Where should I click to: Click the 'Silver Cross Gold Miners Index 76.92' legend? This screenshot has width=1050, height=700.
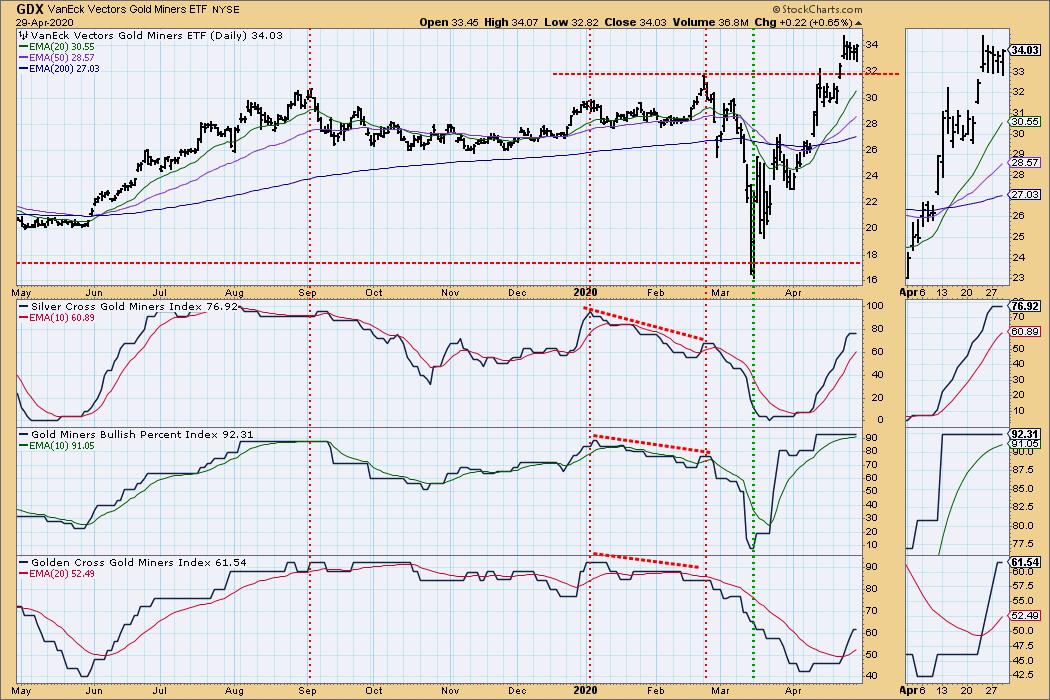tap(129, 306)
